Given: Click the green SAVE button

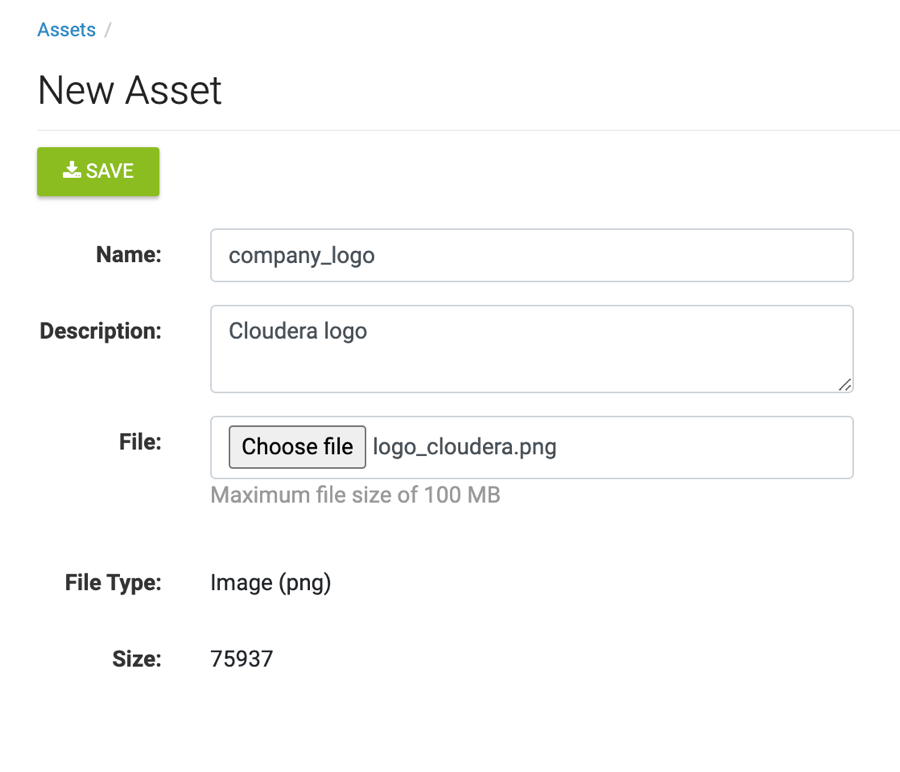Looking at the screenshot, I should (98, 172).
